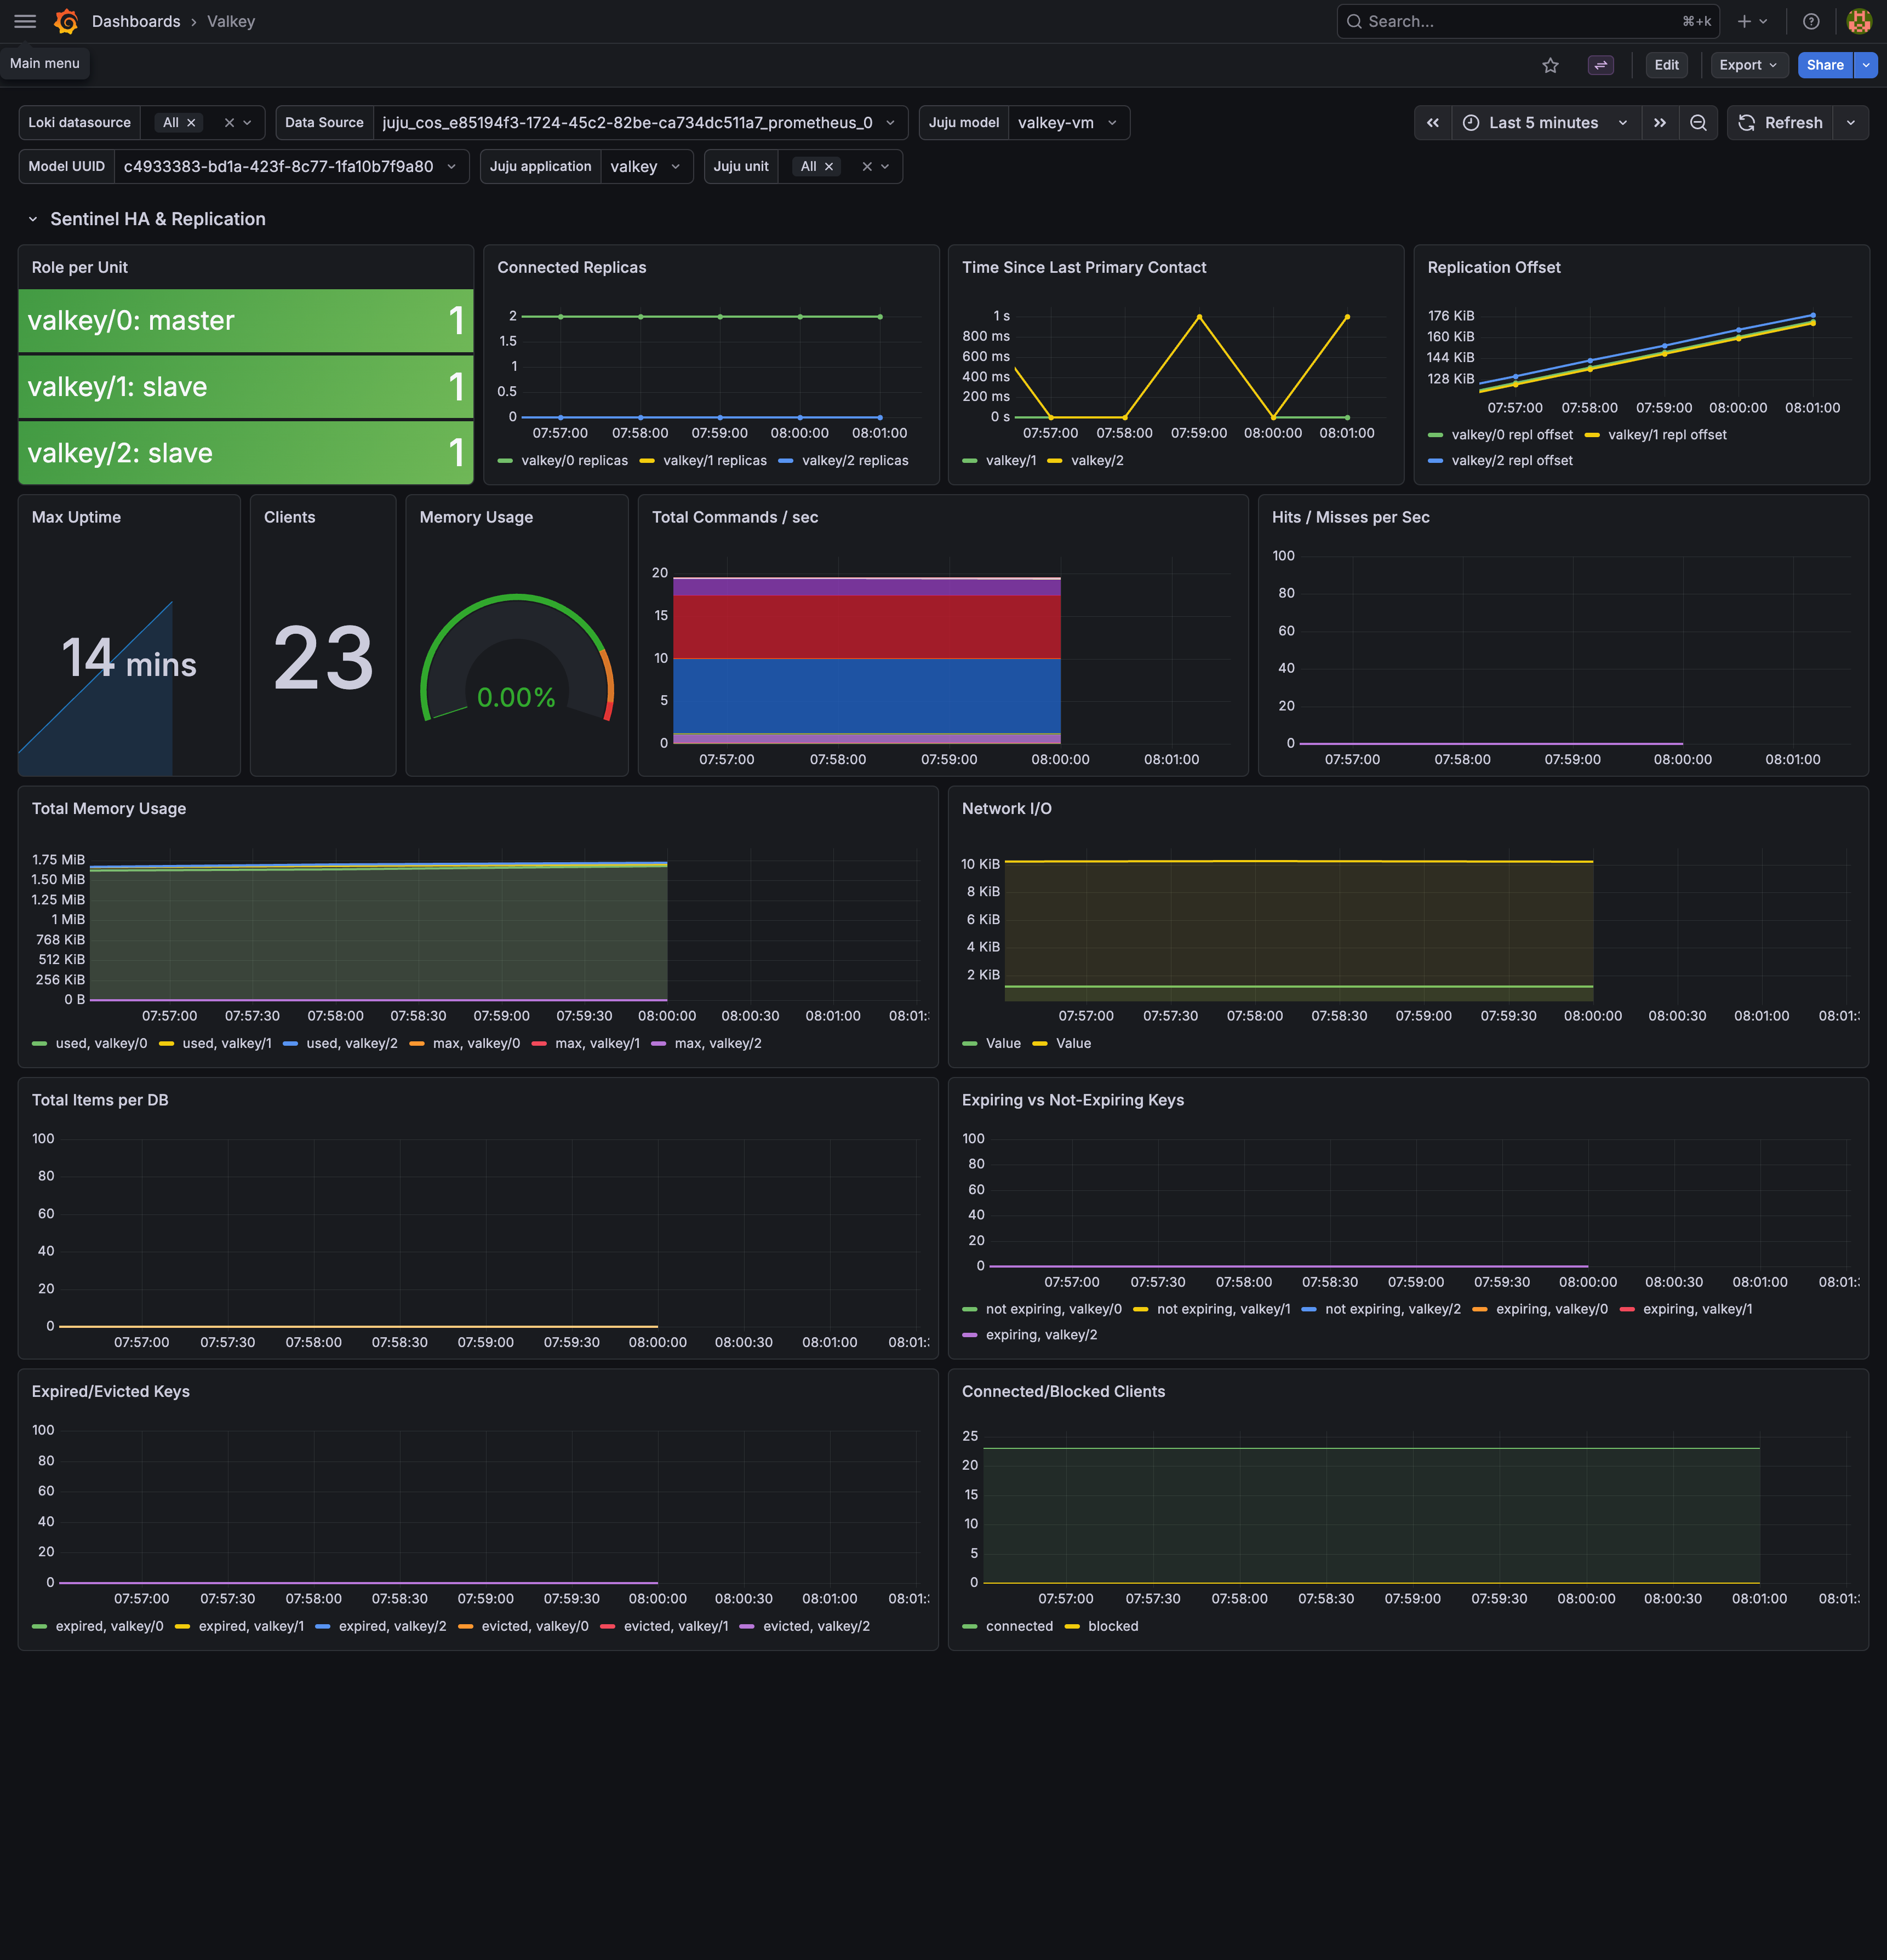The image size is (1887, 1960).
Task: Open the user profile avatar
Action: coord(1859,21)
